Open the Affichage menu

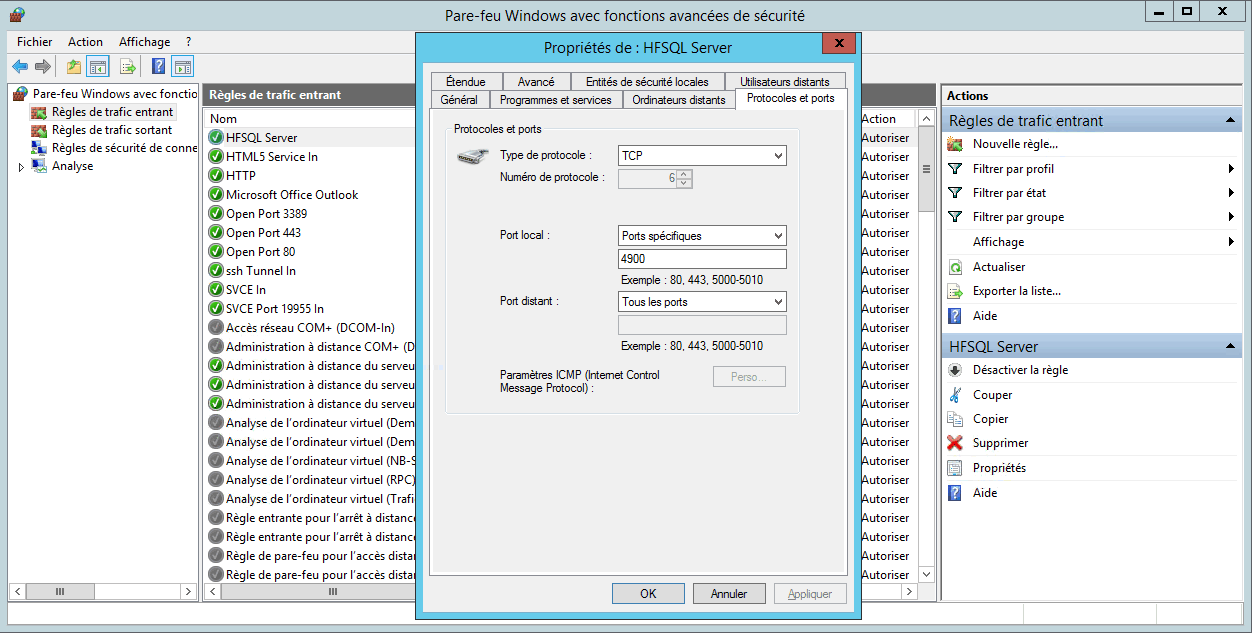(143, 41)
